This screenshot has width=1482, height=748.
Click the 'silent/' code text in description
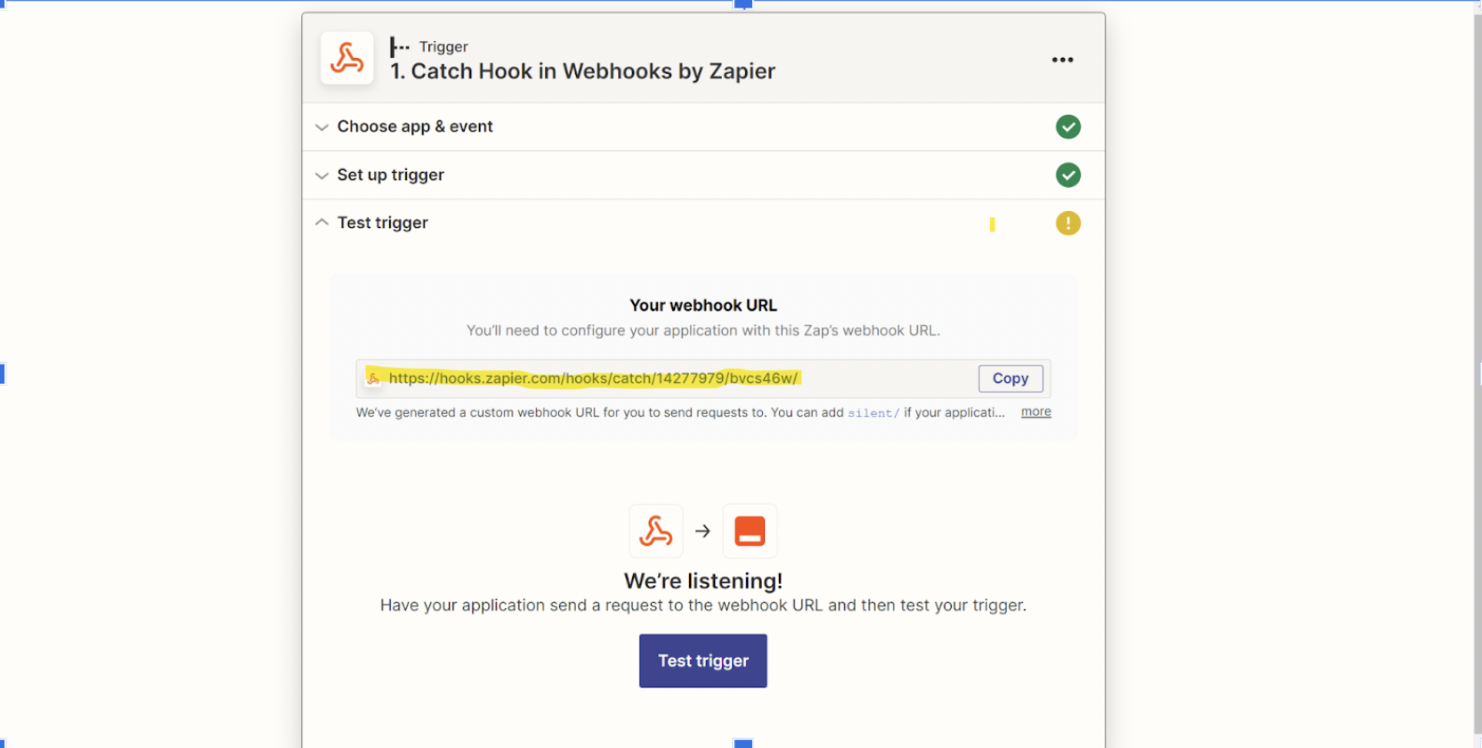[x=873, y=413]
